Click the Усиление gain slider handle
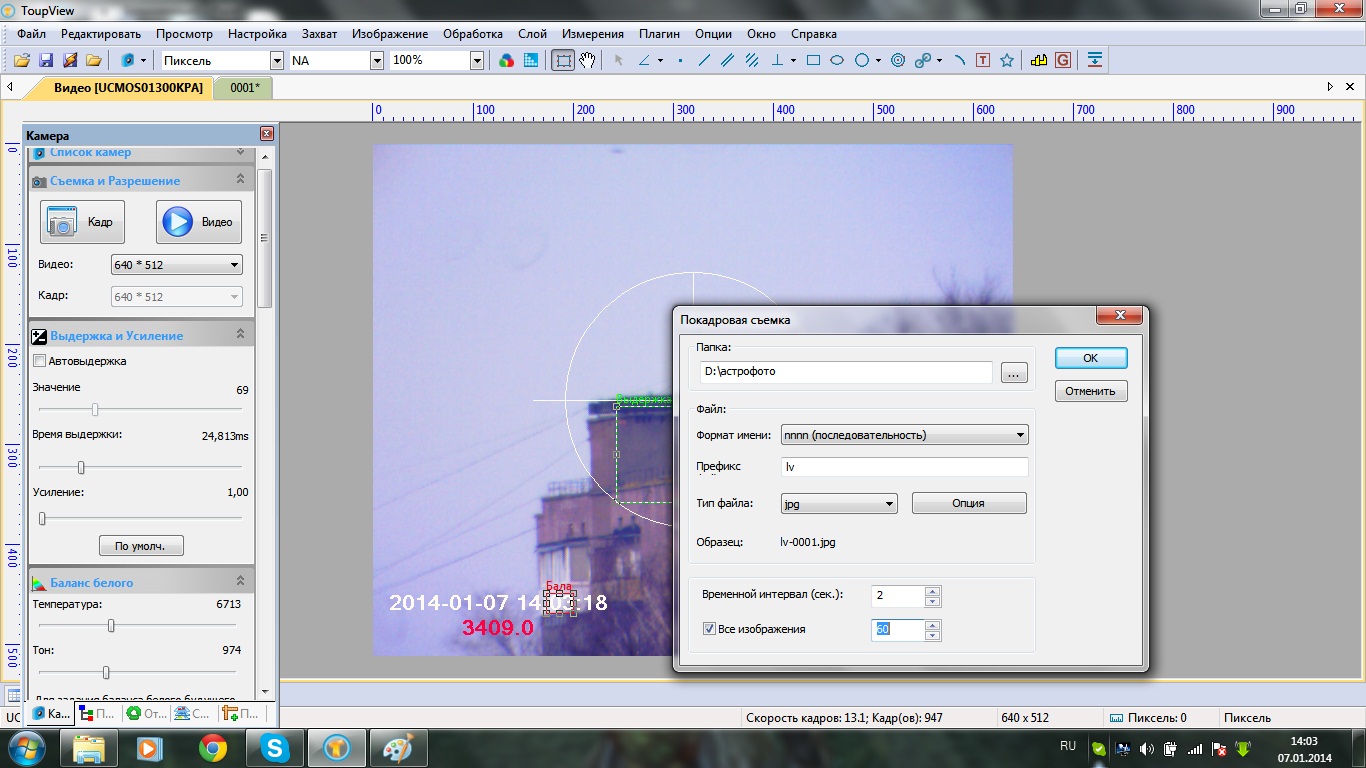This screenshot has width=1366, height=768. 42,518
